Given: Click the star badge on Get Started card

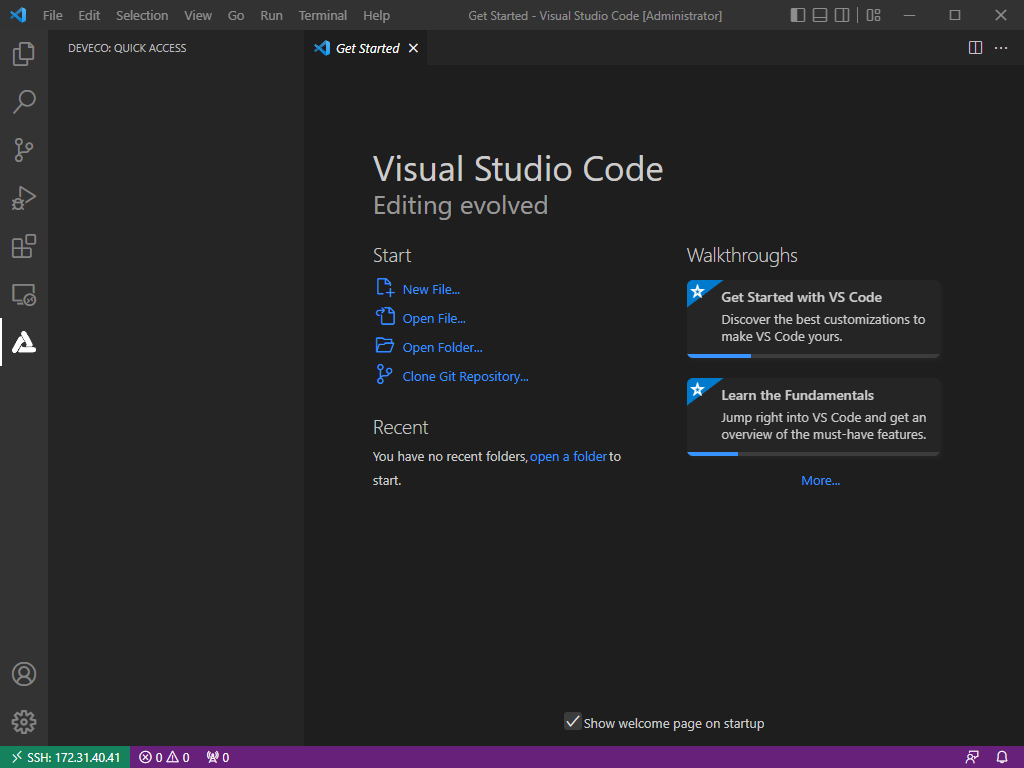Looking at the screenshot, I should pos(697,291).
